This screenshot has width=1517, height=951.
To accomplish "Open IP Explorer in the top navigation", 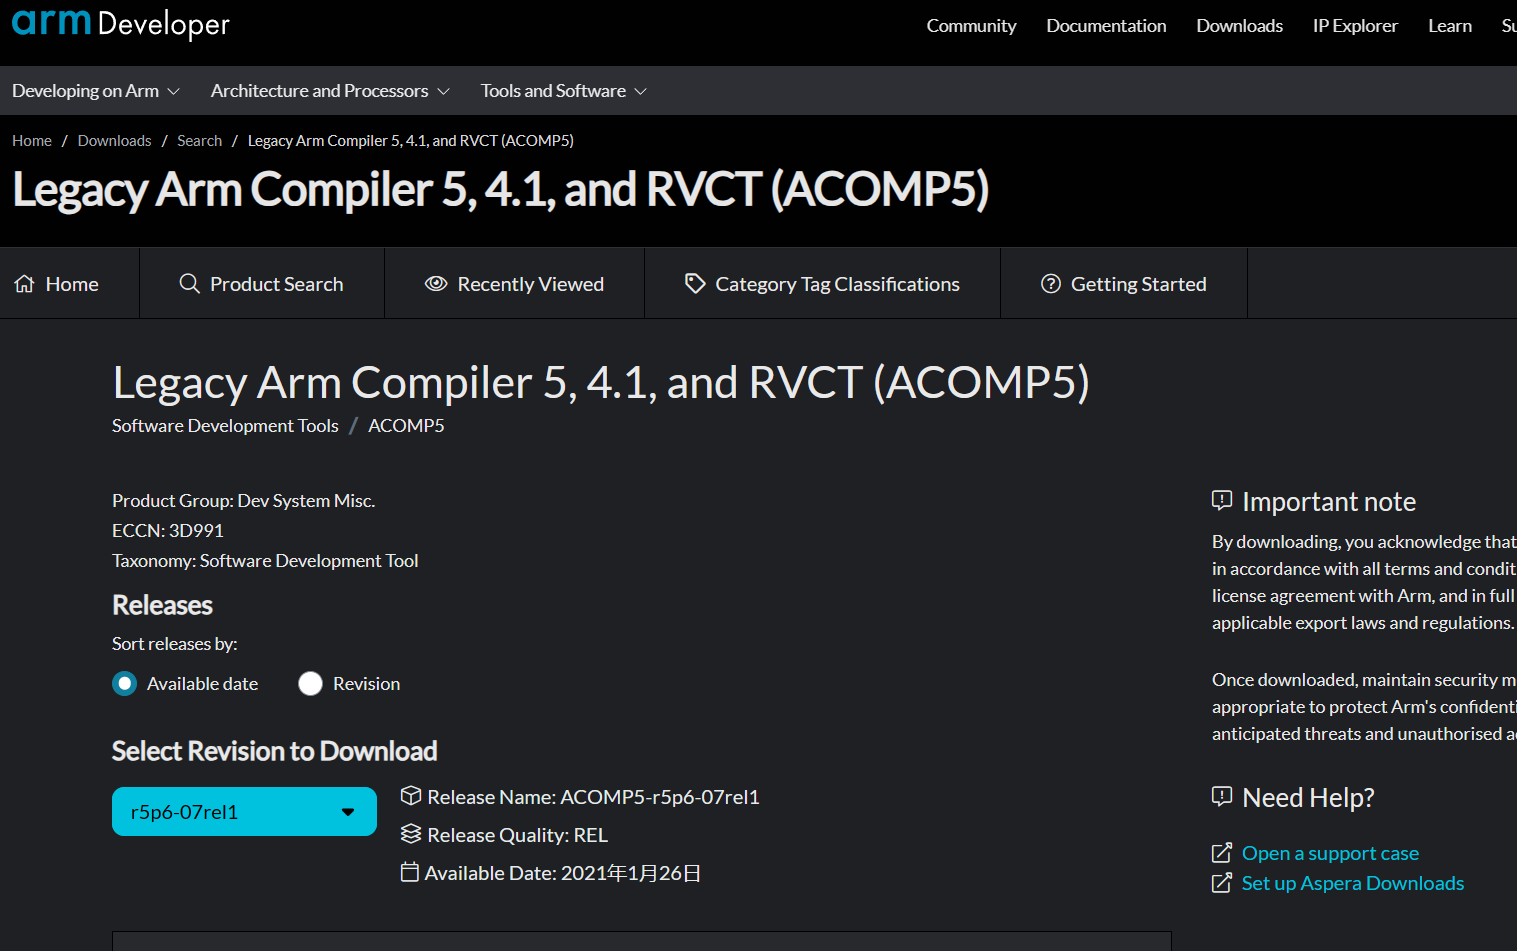I will click(1355, 26).
